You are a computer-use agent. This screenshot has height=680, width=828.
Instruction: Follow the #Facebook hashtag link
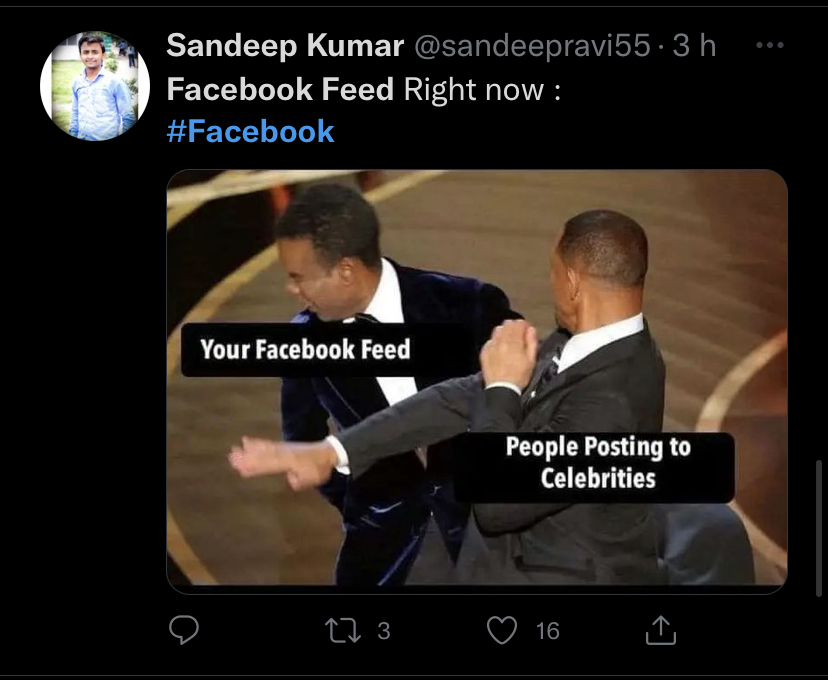click(x=250, y=132)
